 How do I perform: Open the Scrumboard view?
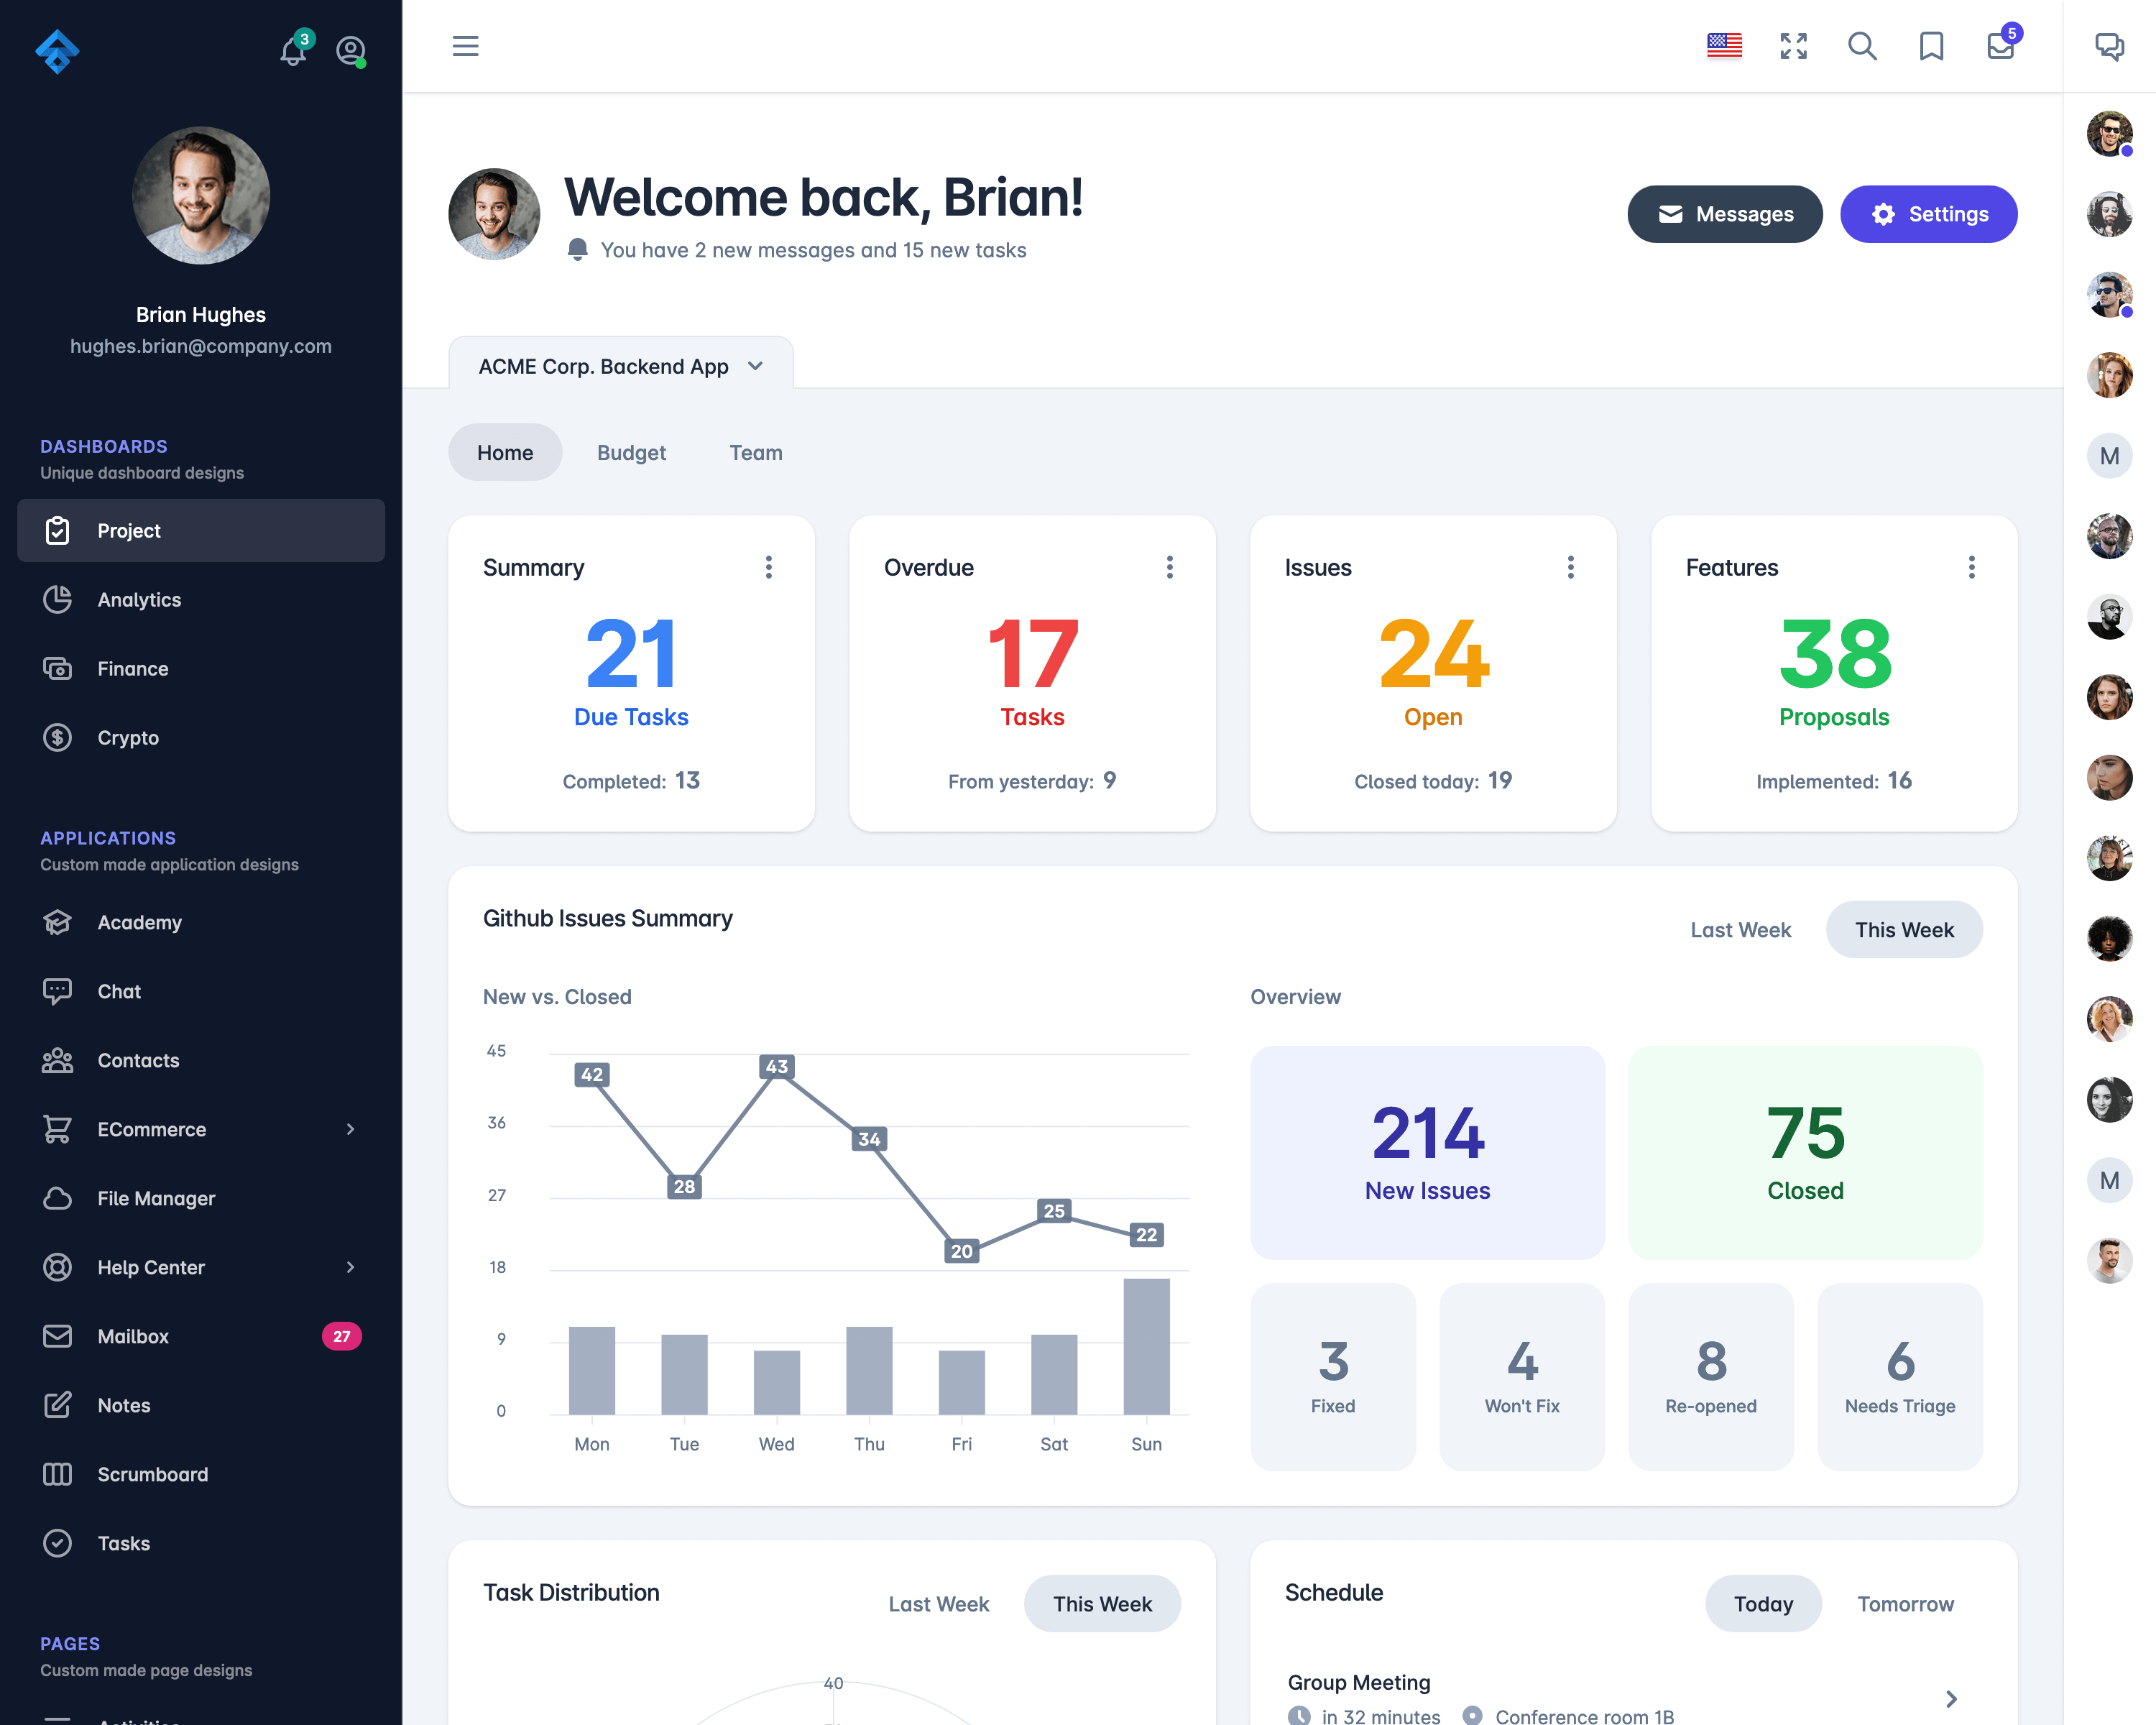click(x=152, y=1473)
